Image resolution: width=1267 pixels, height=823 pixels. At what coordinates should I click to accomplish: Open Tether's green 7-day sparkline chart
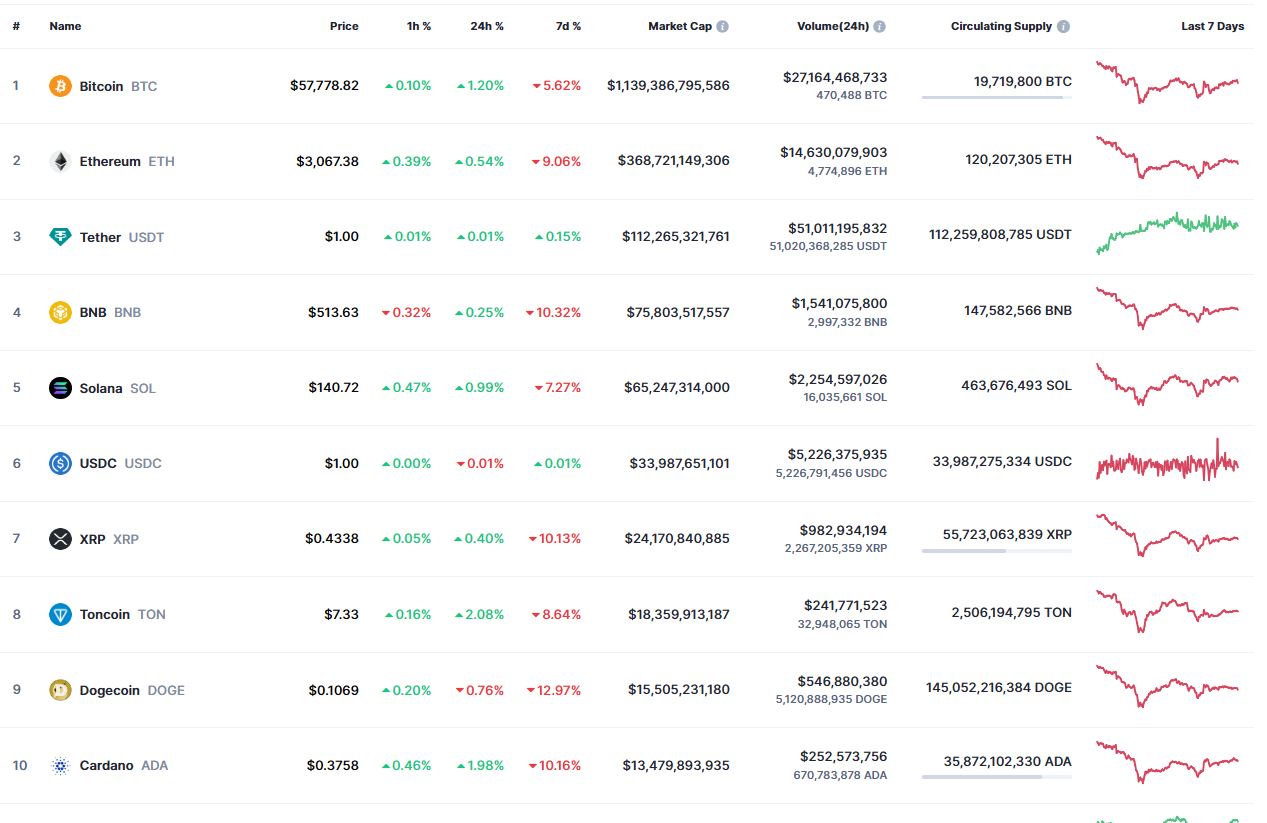1167,233
